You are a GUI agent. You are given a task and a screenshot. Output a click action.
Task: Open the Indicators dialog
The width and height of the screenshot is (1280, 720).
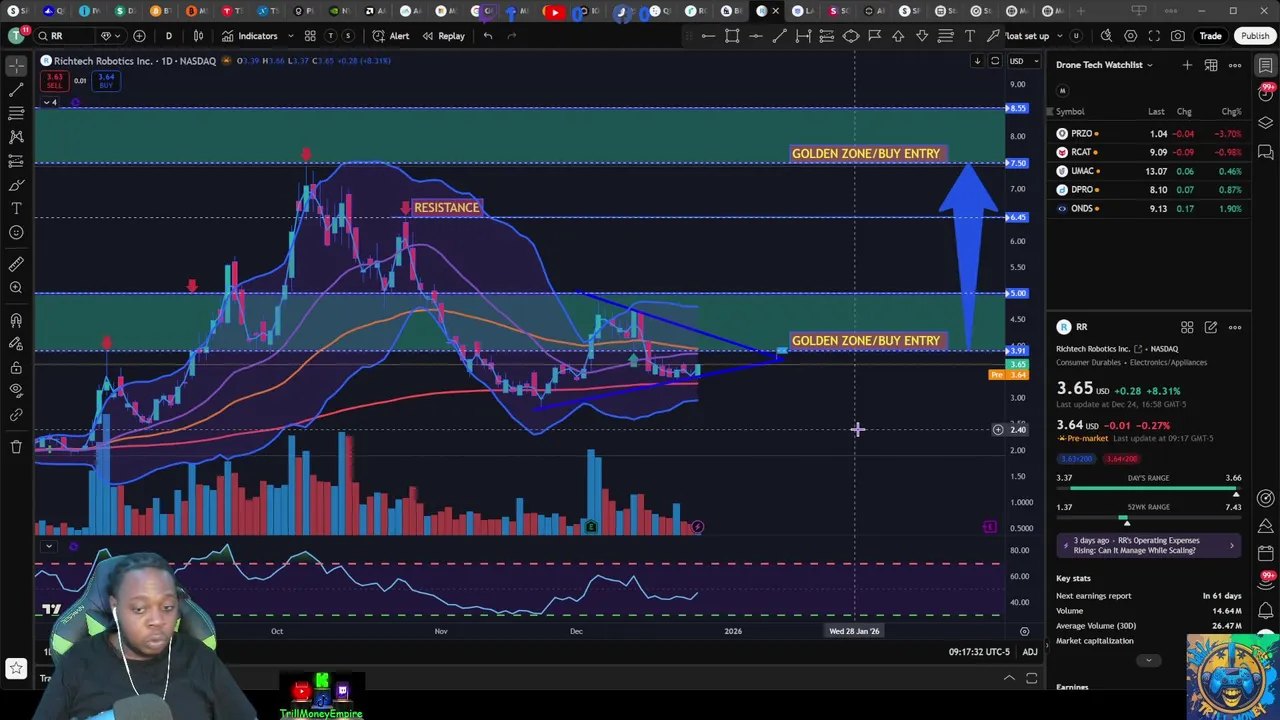pos(250,36)
